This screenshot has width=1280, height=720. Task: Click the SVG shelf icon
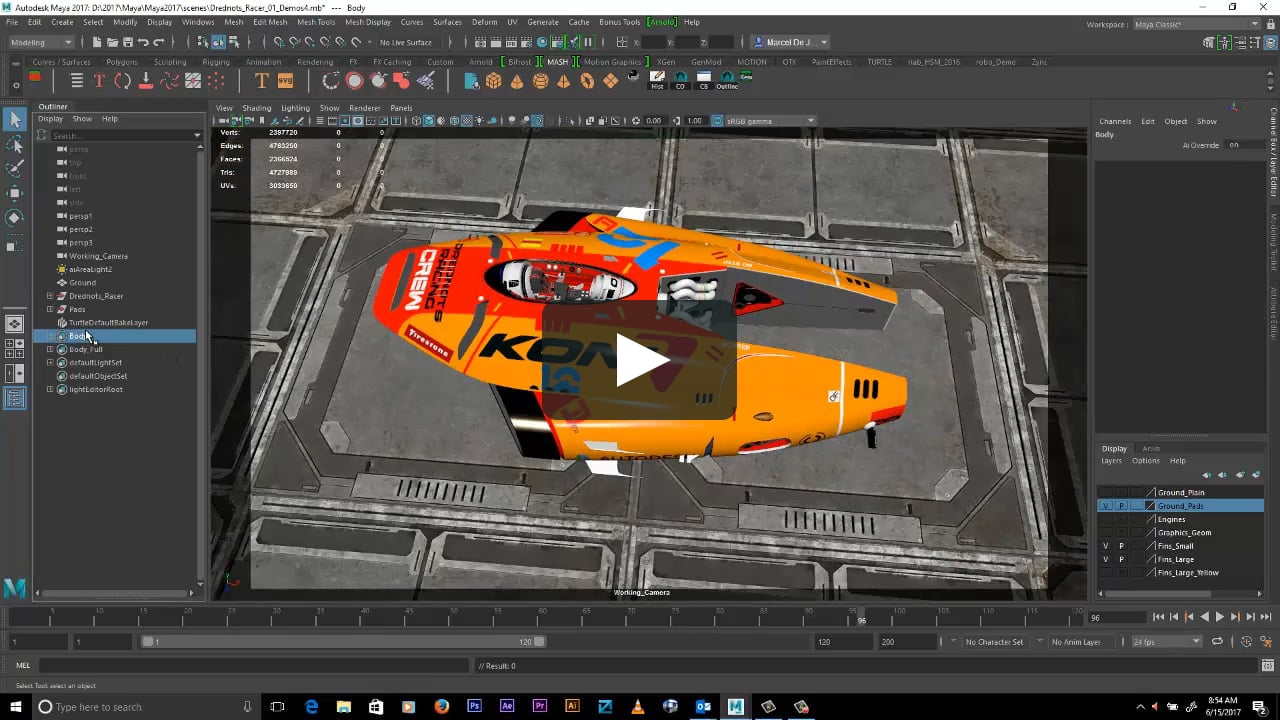(285, 81)
